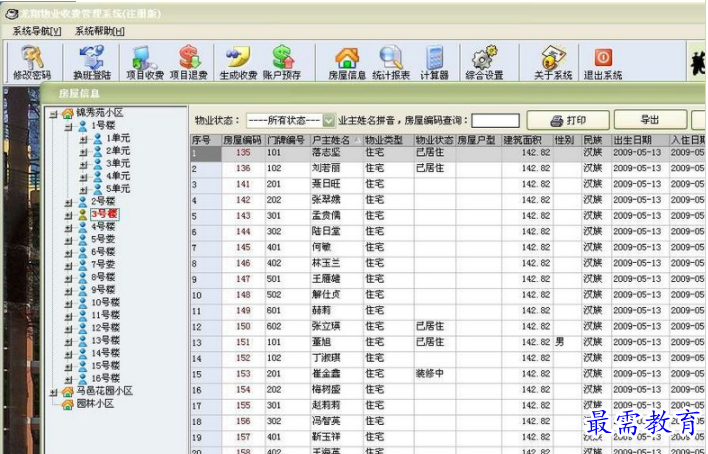Select 8号楼 in the tree
This screenshot has width=708, height=454.
(x=103, y=277)
